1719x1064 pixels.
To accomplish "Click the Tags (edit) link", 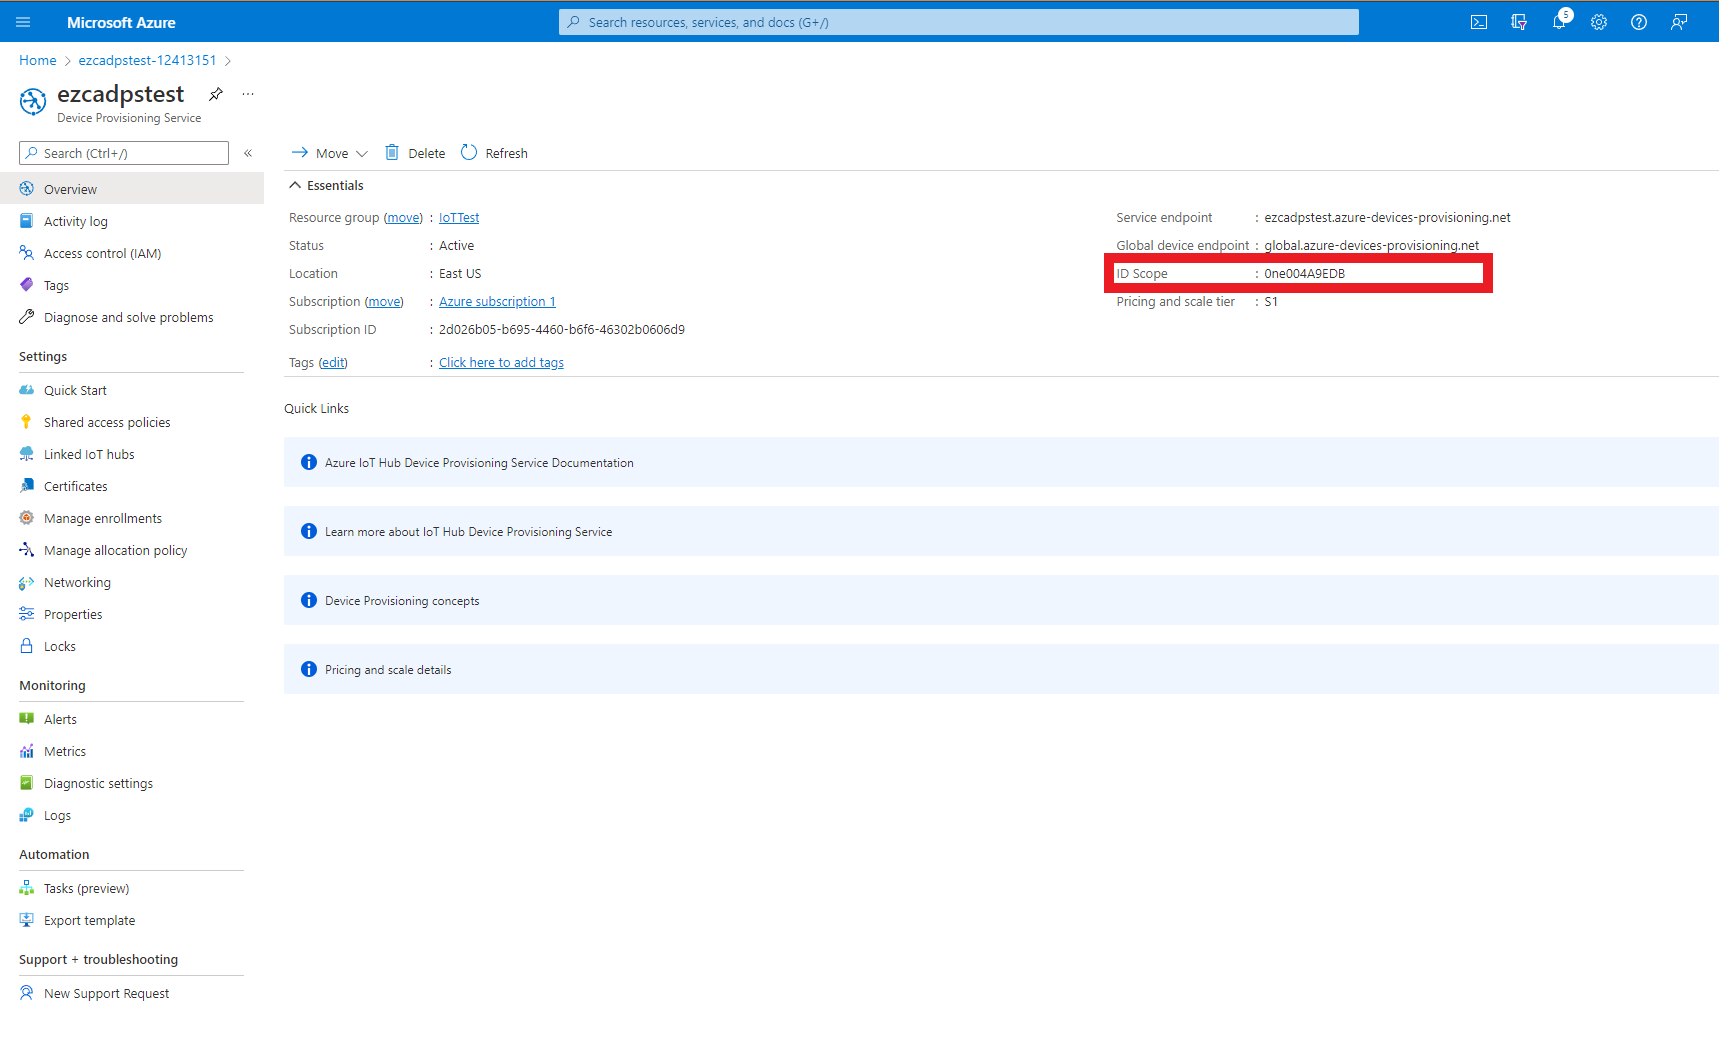I will 333,362.
